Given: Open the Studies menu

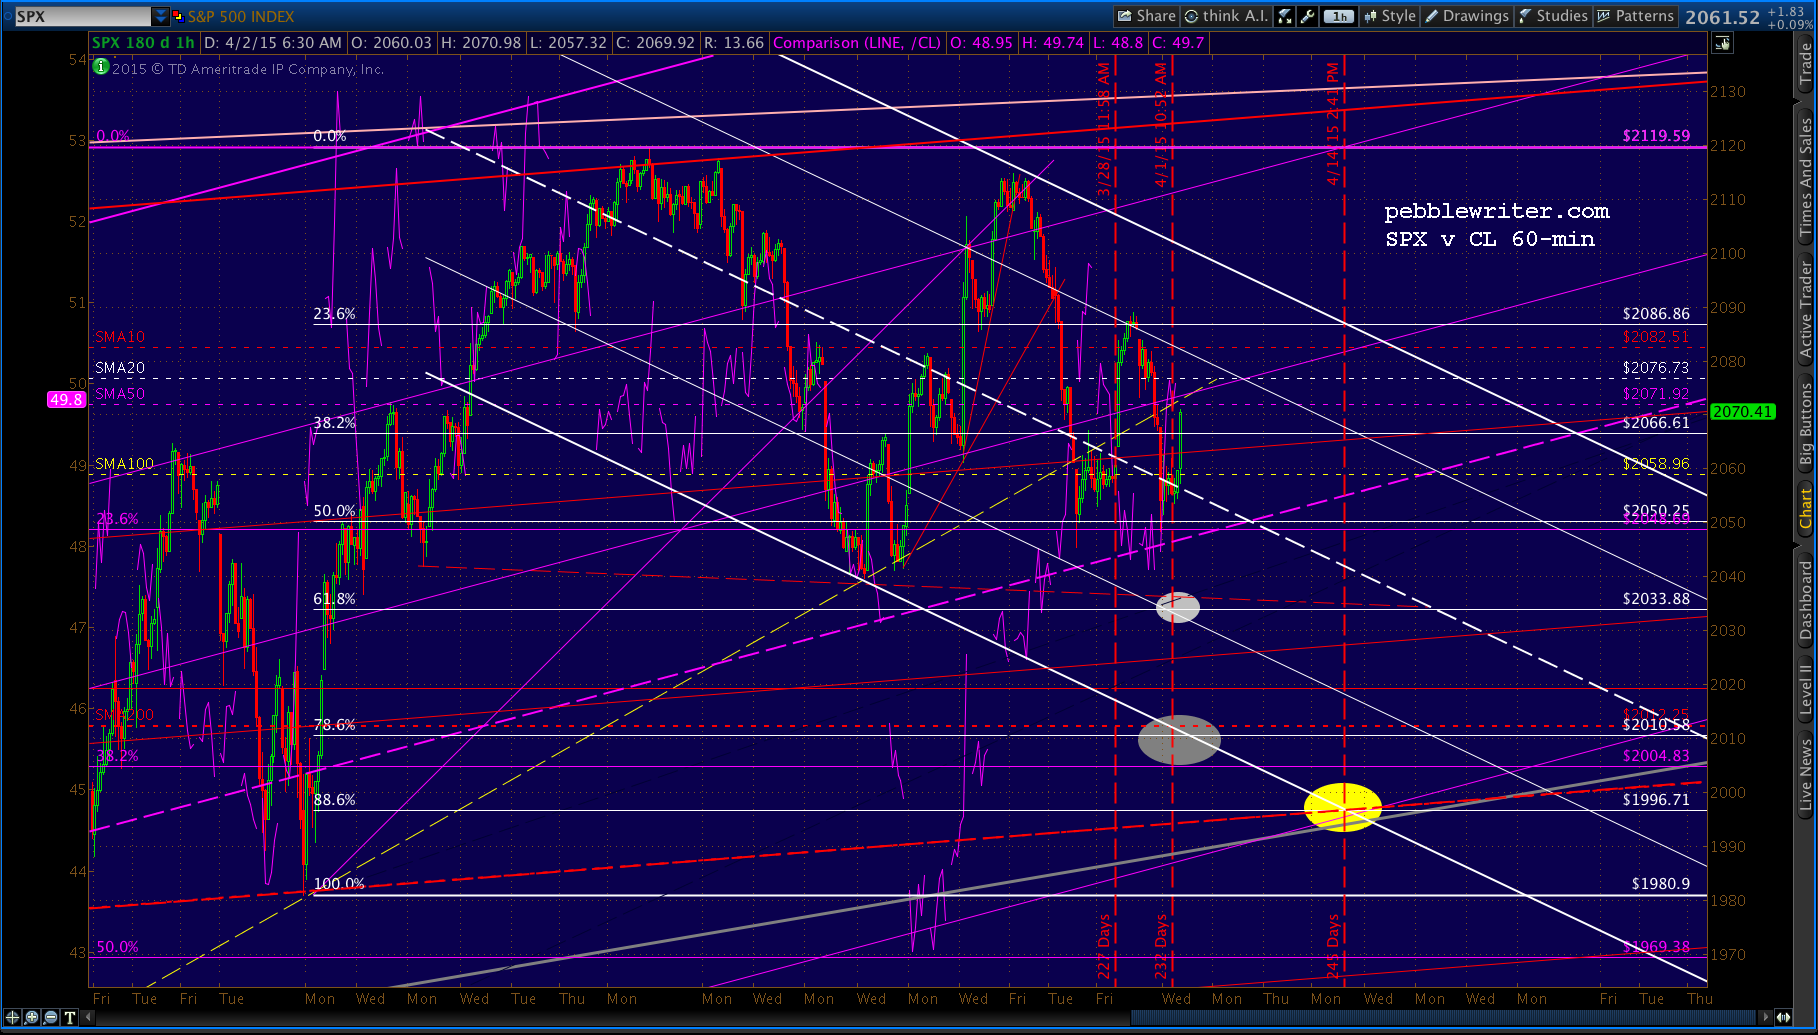Looking at the screenshot, I should tap(1553, 16).
